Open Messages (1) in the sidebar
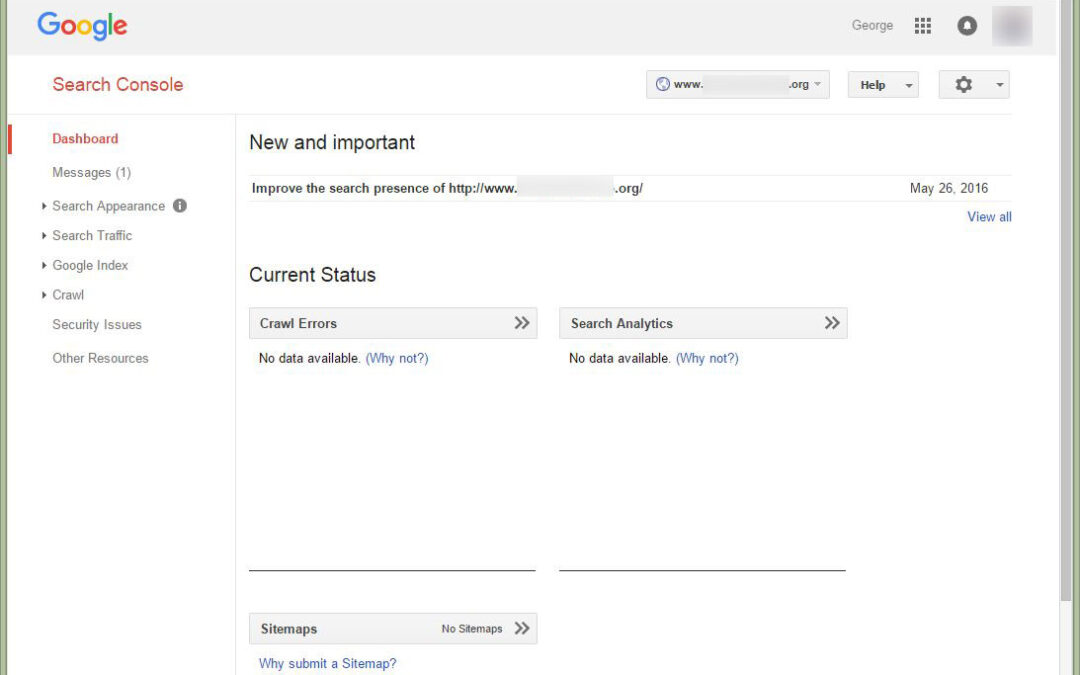1080x675 pixels. click(x=92, y=172)
